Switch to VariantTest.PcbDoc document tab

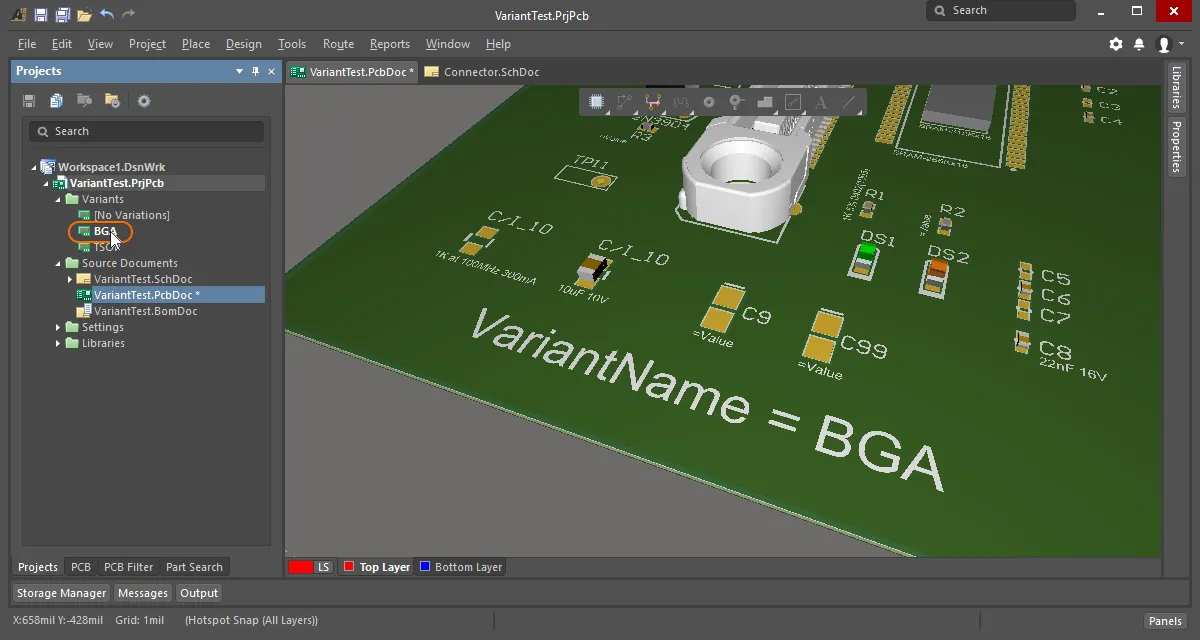(352, 72)
